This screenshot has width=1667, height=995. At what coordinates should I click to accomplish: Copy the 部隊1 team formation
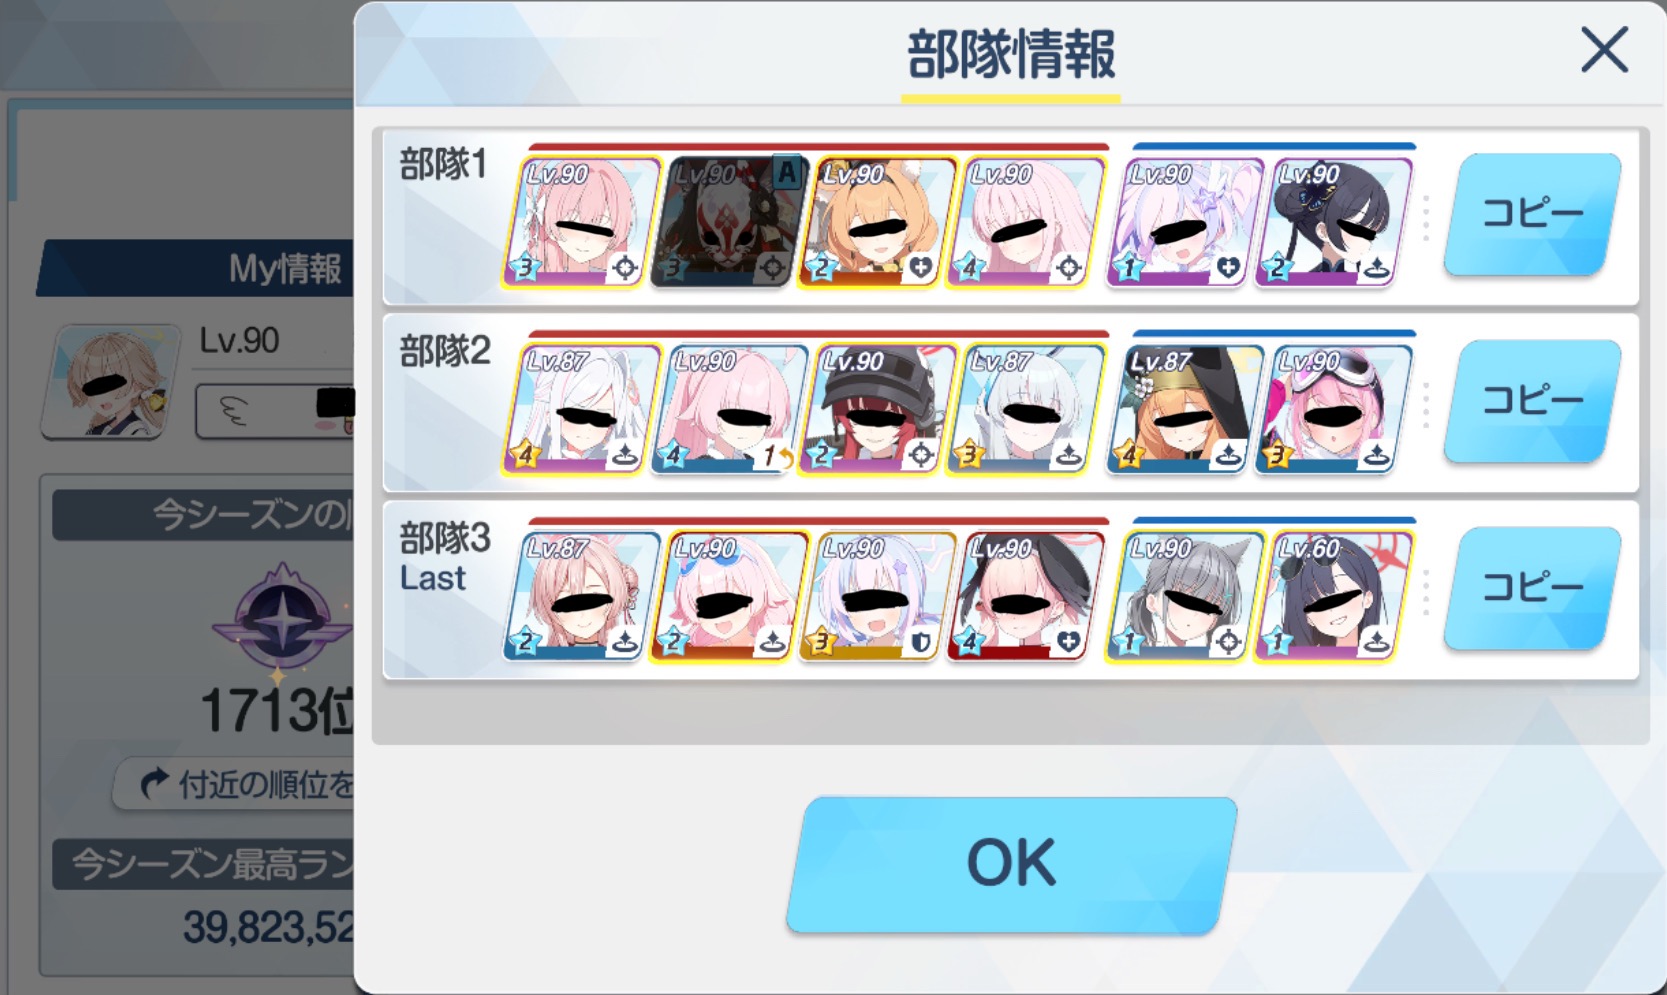1531,214
